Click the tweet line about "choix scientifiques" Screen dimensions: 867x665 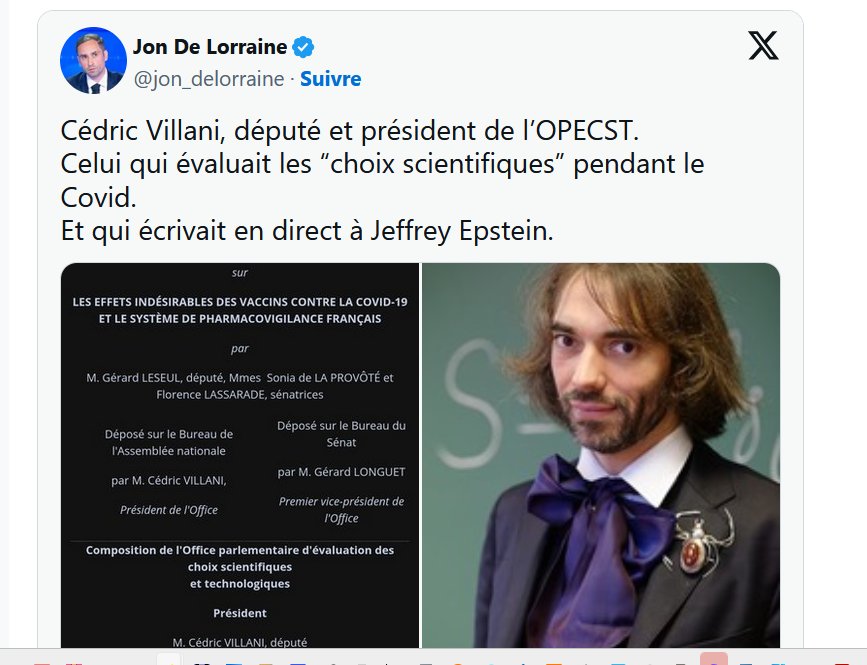(x=383, y=163)
